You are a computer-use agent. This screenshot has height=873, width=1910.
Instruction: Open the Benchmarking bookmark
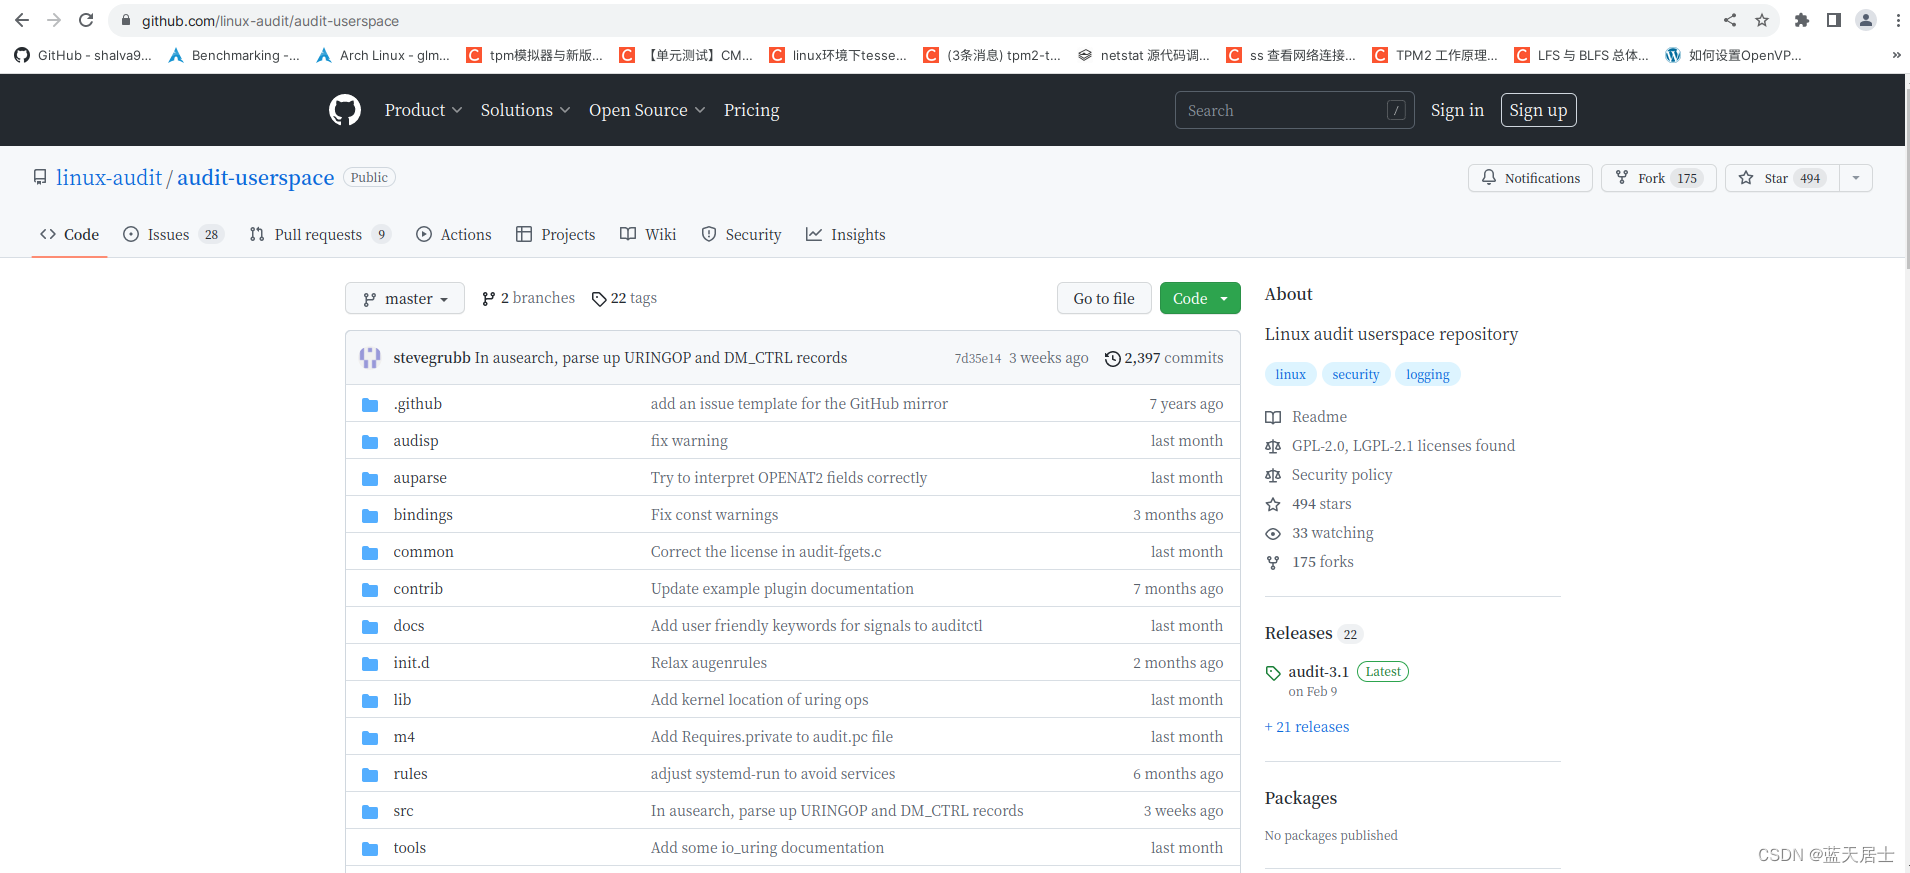click(x=234, y=55)
